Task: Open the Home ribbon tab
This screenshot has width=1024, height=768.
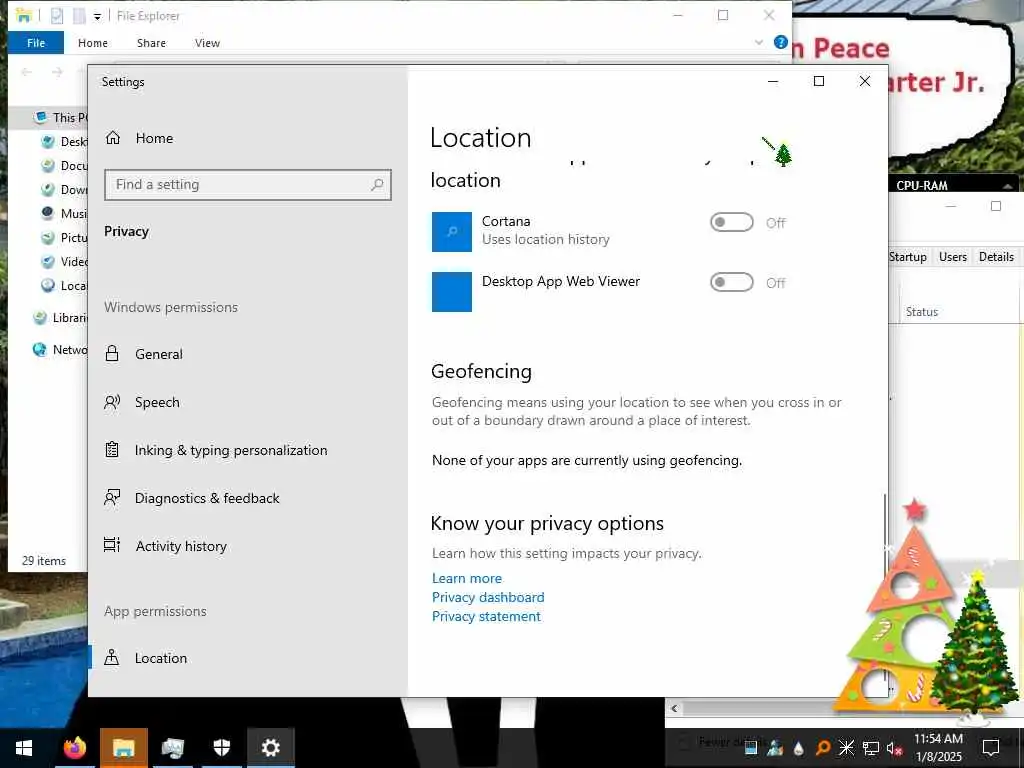Action: click(x=93, y=43)
